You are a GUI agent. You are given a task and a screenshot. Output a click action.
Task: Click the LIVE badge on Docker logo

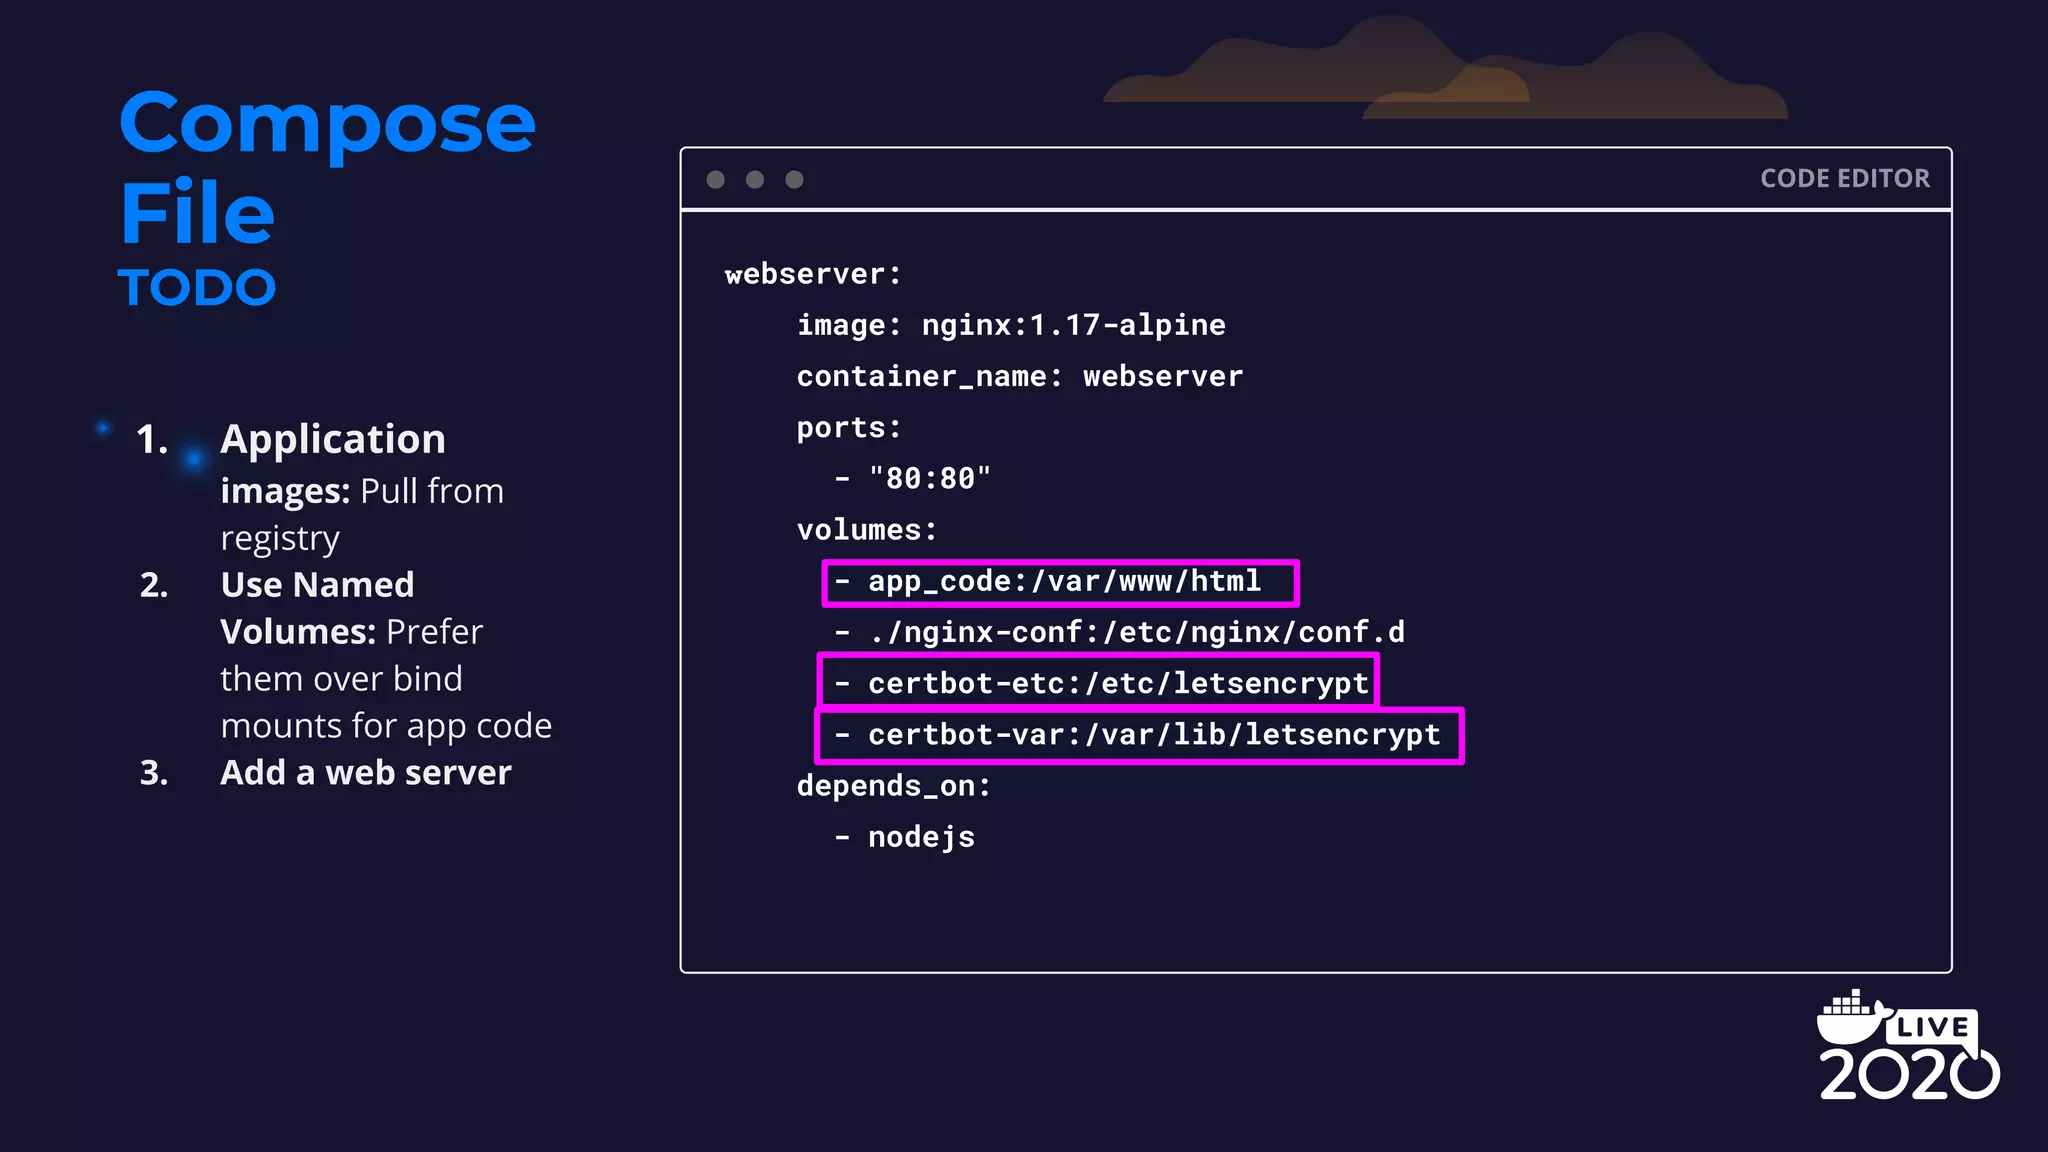pyautogui.click(x=1932, y=1027)
